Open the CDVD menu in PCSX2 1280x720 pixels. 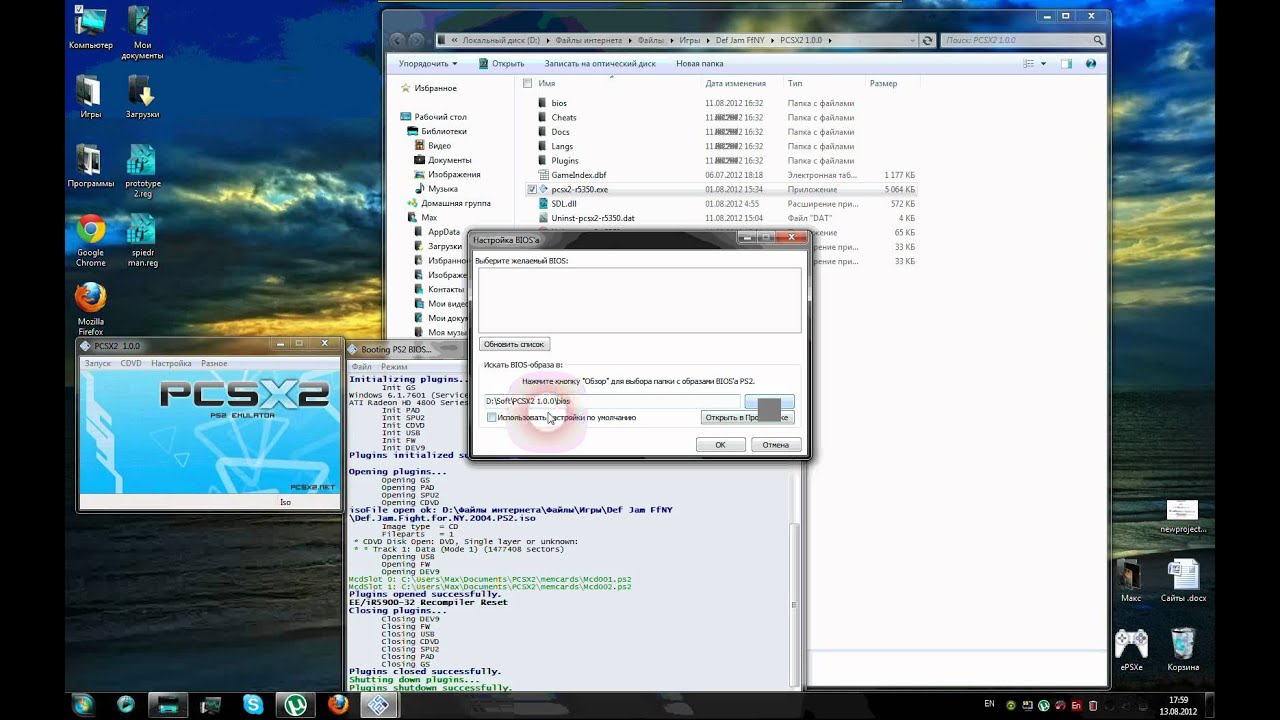click(x=131, y=363)
